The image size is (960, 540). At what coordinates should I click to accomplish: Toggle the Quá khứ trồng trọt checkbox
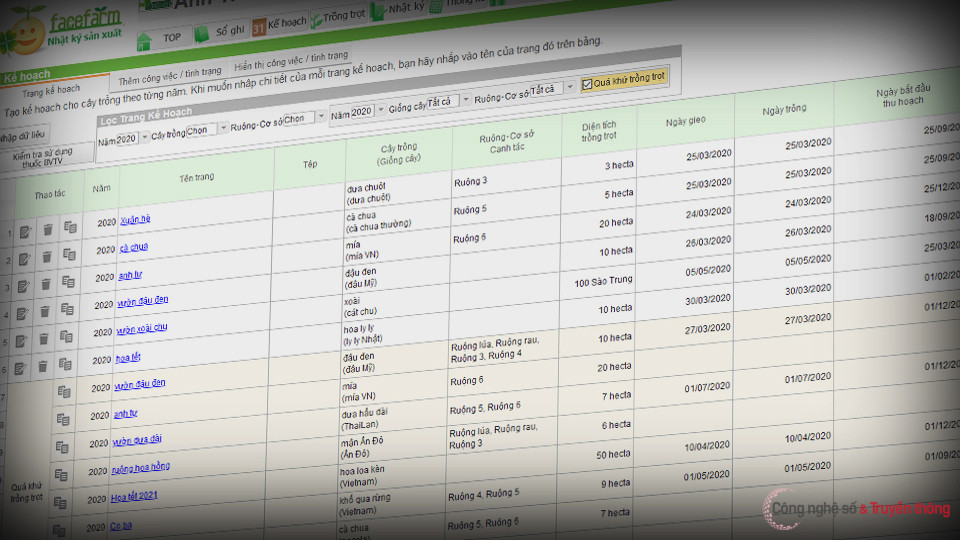(x=587, y=85)
